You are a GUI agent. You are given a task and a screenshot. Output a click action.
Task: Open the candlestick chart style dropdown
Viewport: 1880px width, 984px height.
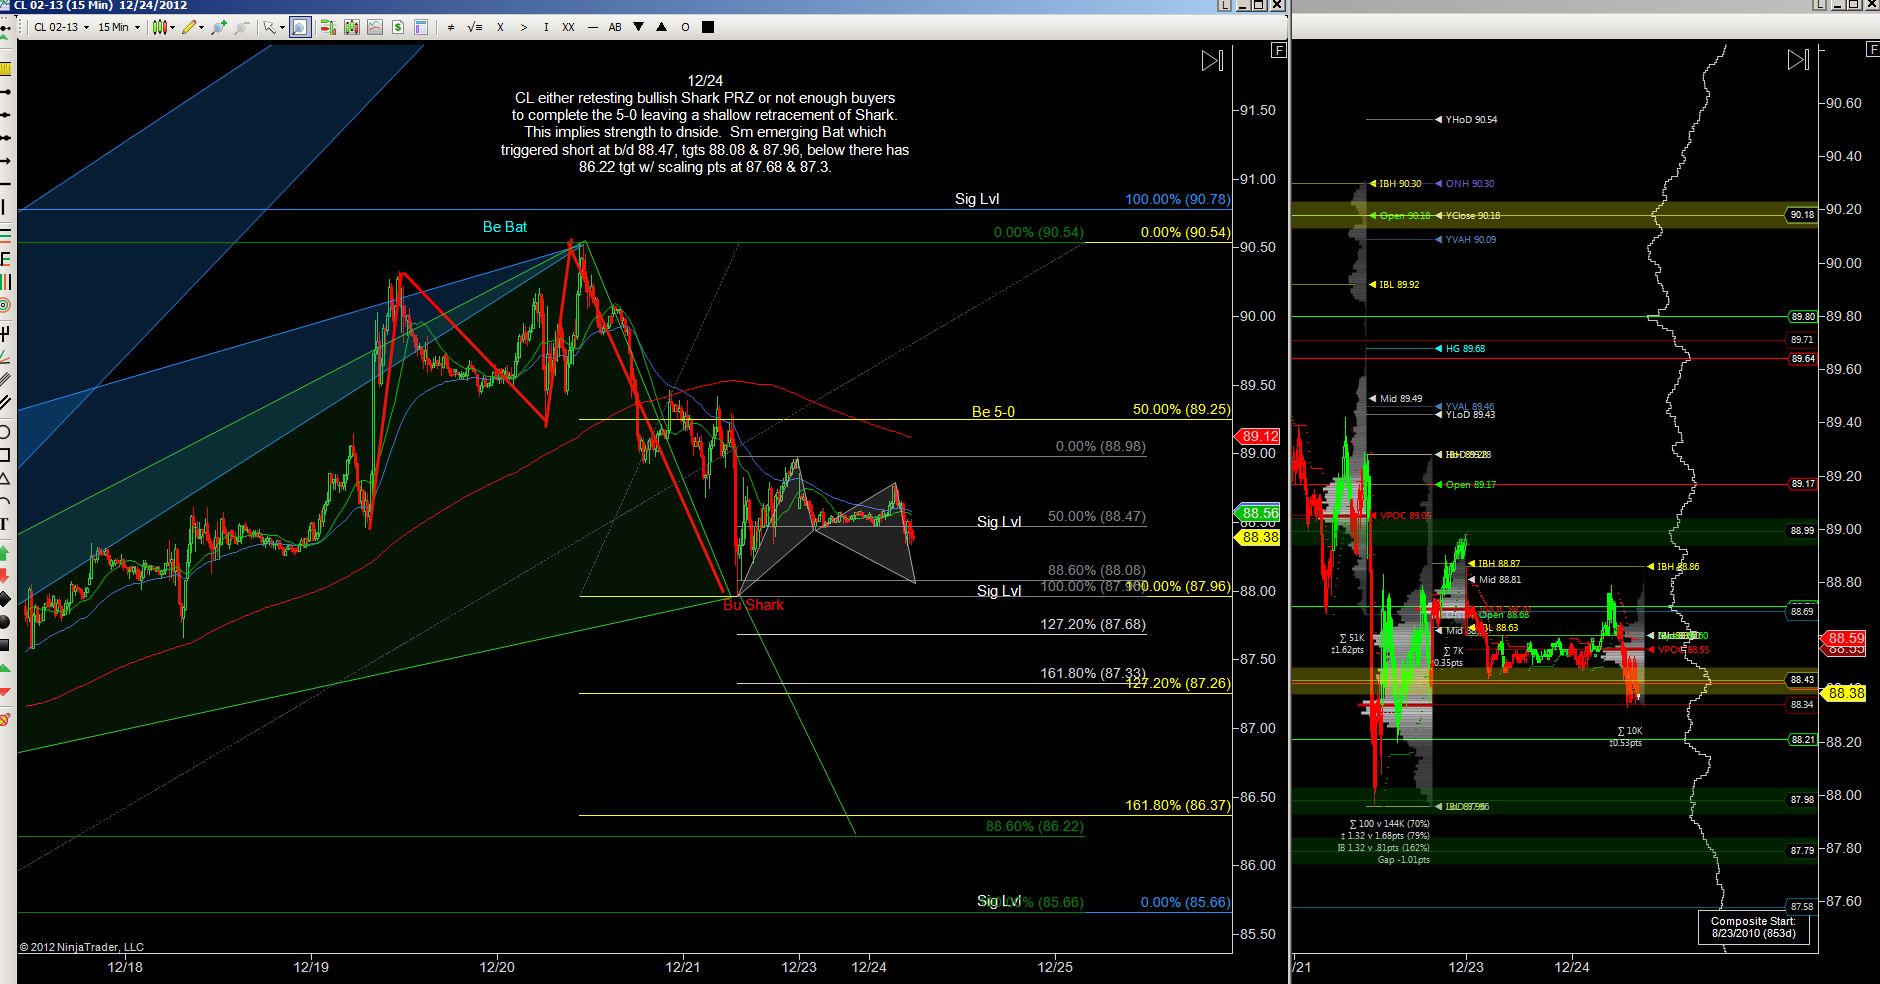163,27
